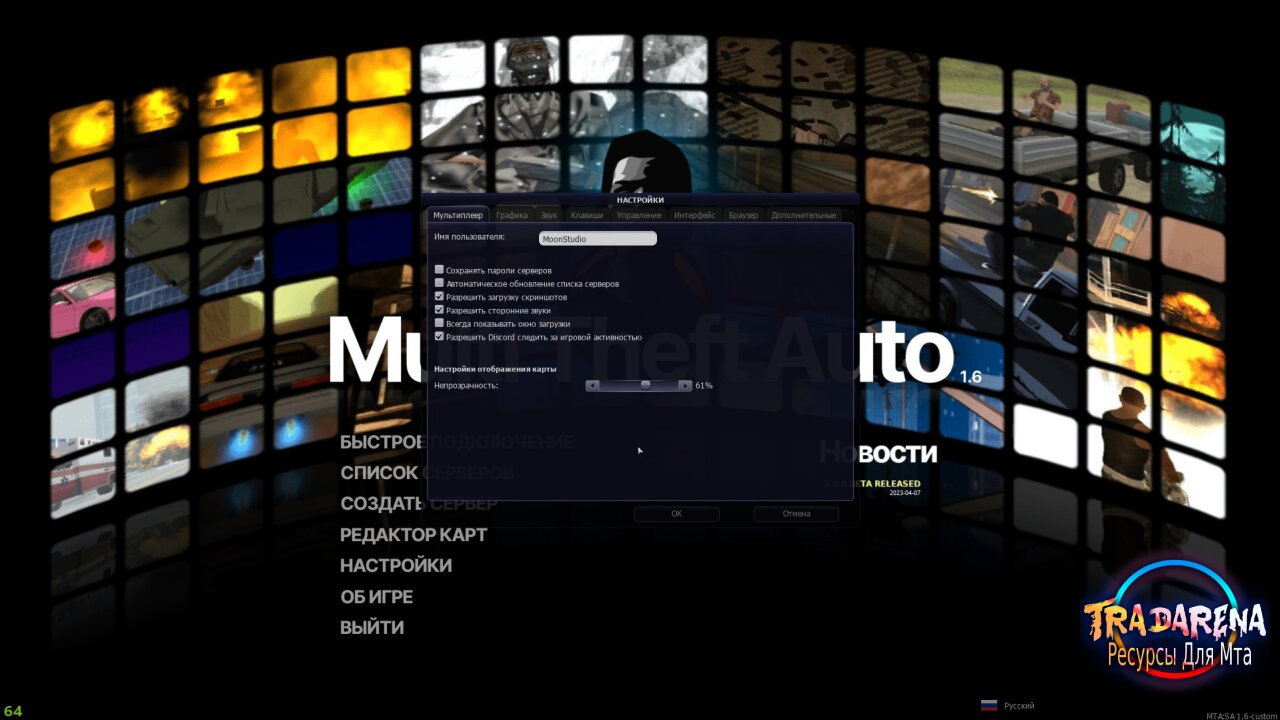Click opacity slider left arrow

pyautogui.click(x=592, y=385)
